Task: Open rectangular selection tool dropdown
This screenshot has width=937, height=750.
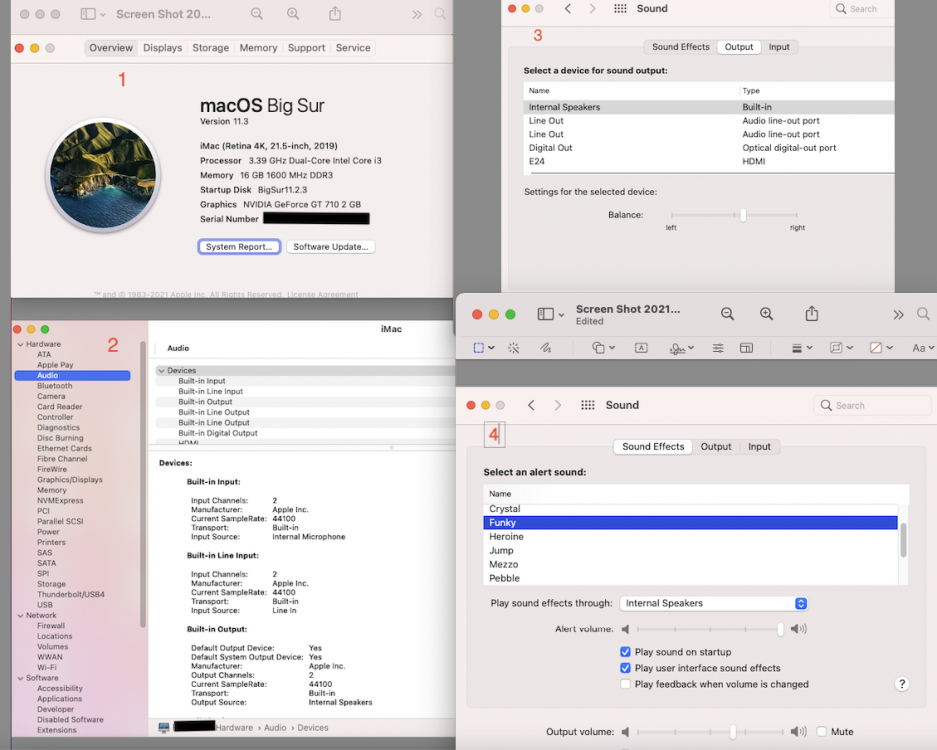Action: 484,348
